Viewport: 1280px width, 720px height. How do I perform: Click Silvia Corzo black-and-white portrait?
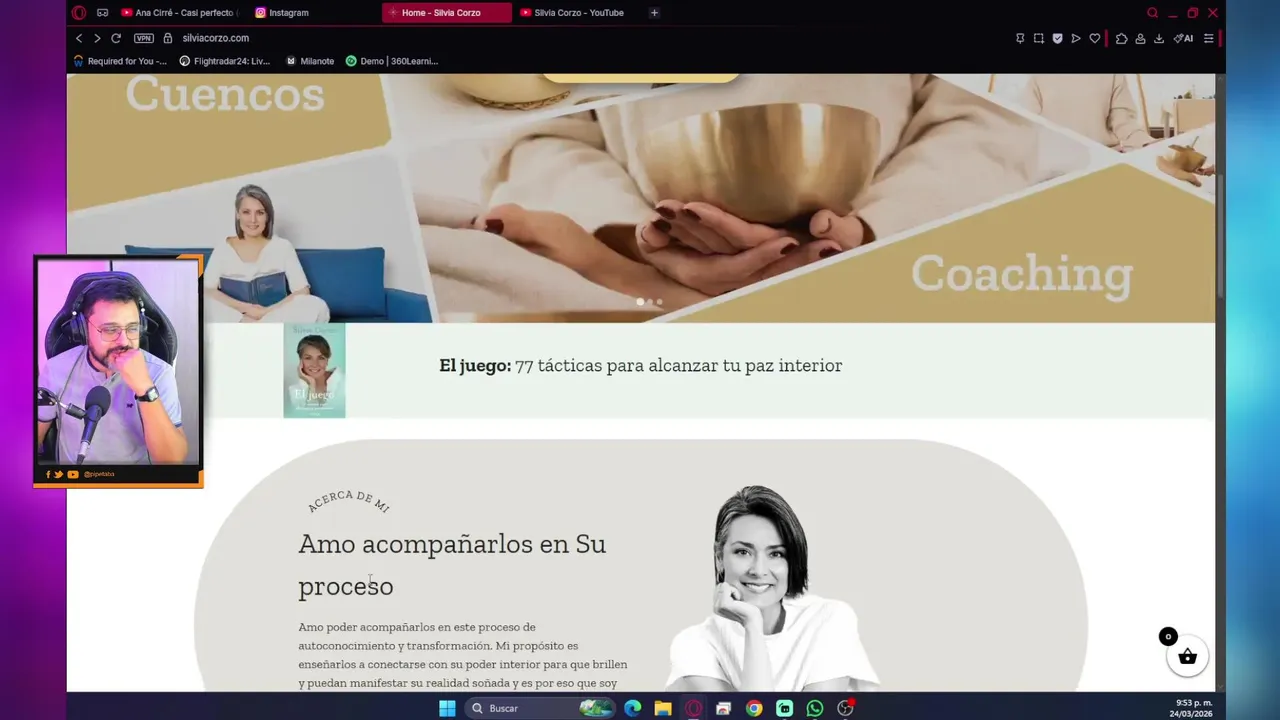[770, 588]
